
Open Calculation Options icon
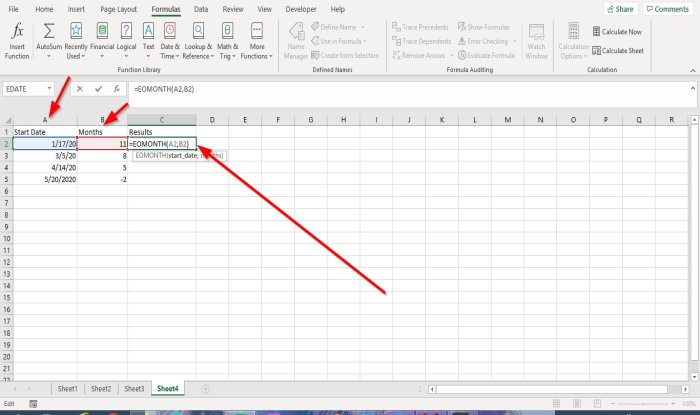574,31
